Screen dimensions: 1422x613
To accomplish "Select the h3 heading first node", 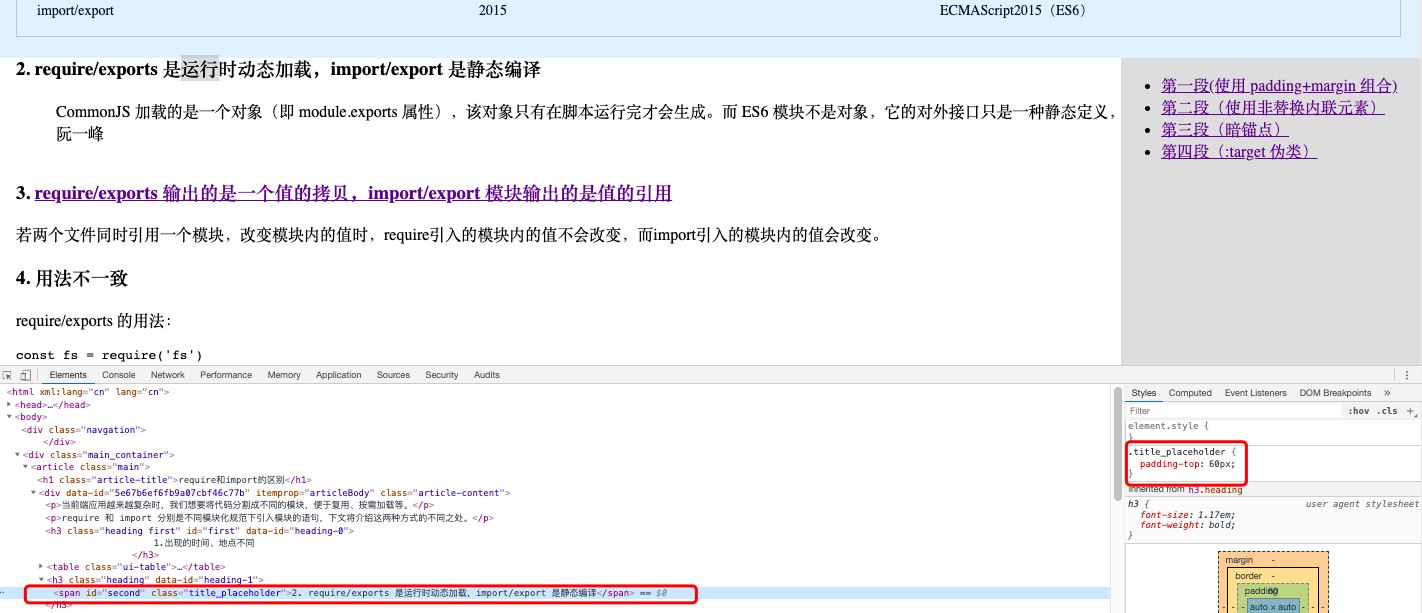I will click(200, 531).
